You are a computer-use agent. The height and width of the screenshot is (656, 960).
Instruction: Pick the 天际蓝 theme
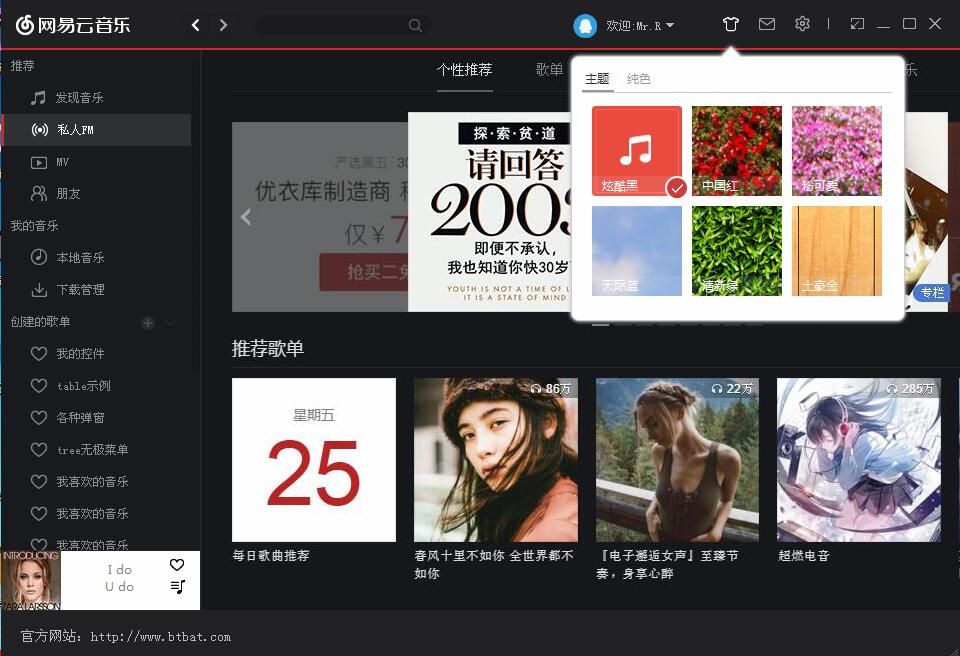(637, 251)
